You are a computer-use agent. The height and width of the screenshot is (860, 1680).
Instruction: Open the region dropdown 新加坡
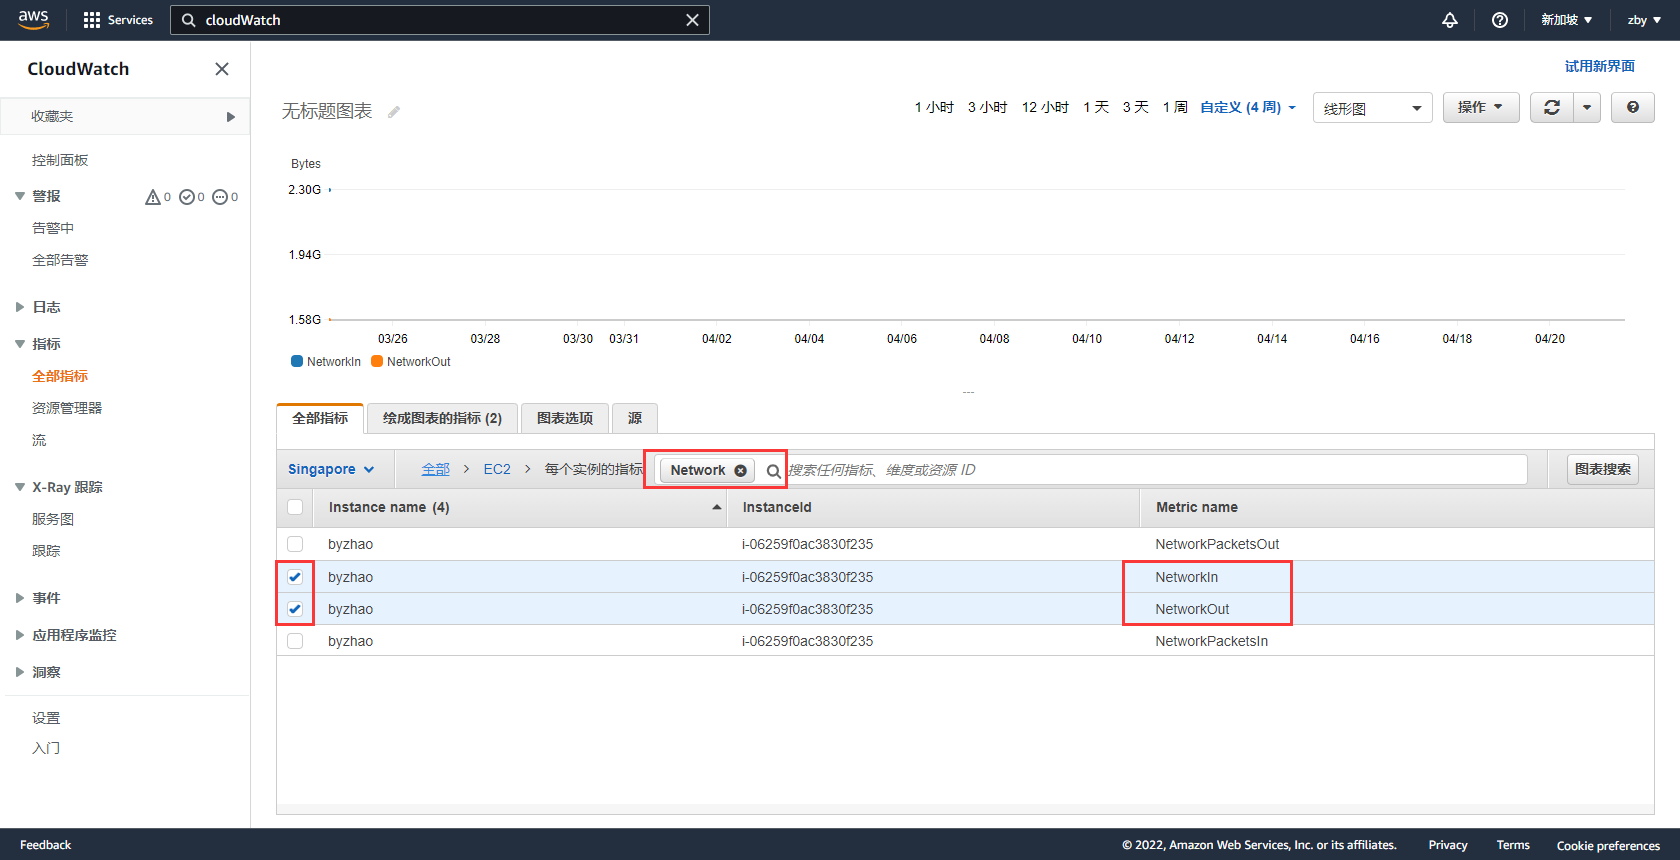coord(1566,20)
